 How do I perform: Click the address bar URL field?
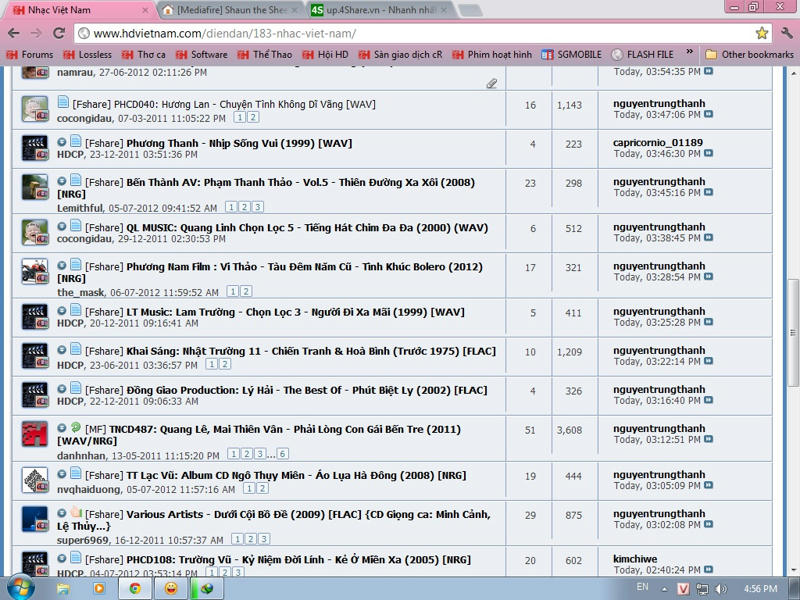(x=416, y=34)
